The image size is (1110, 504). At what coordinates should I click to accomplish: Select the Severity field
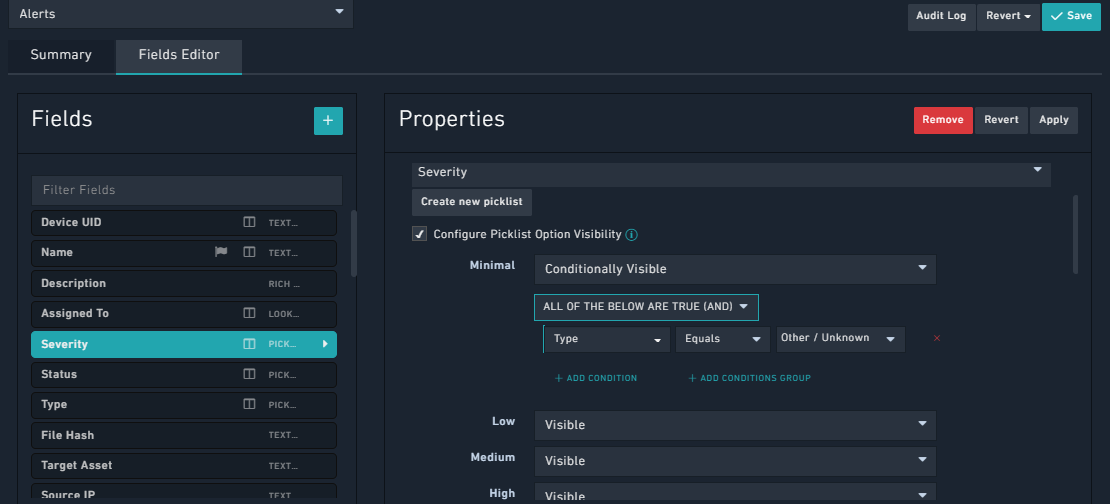(x=184, y=344)
